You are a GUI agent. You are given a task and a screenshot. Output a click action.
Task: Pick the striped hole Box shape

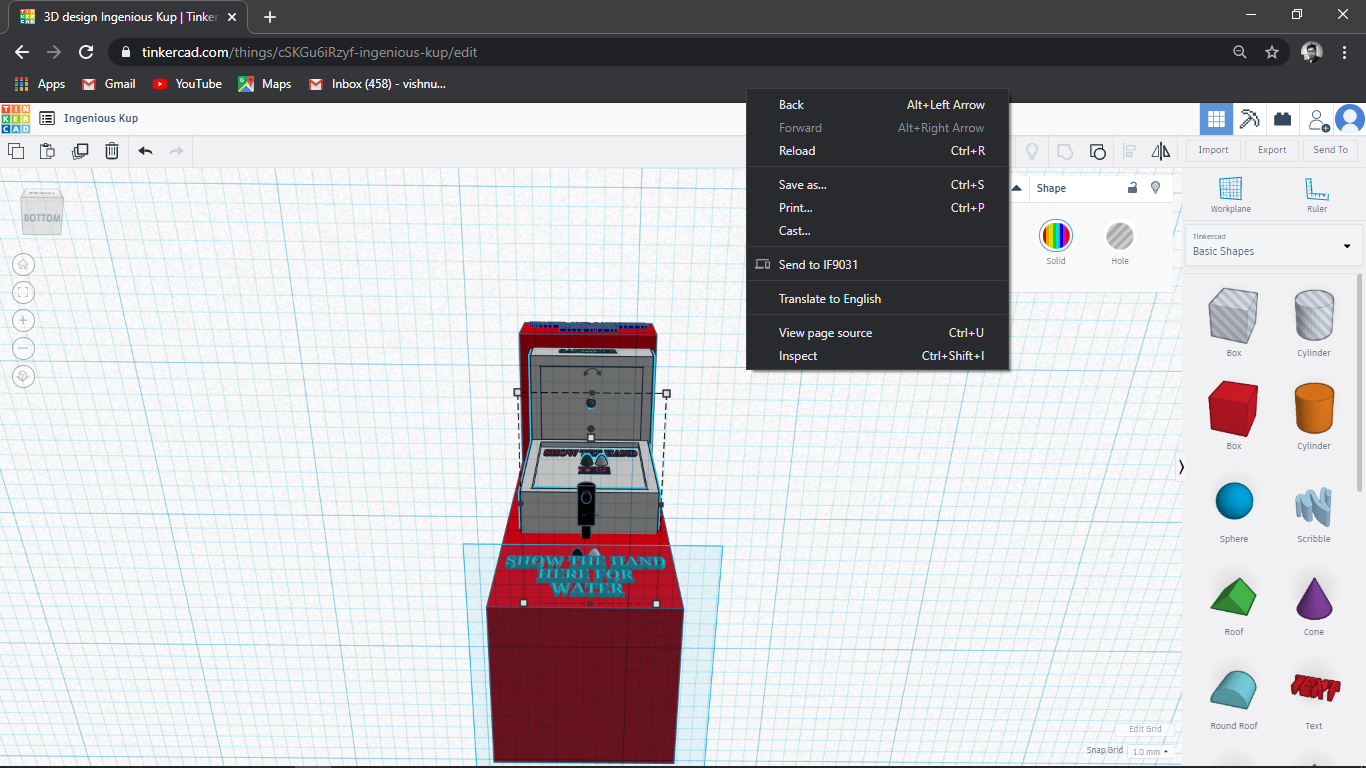coord(1234,316)
